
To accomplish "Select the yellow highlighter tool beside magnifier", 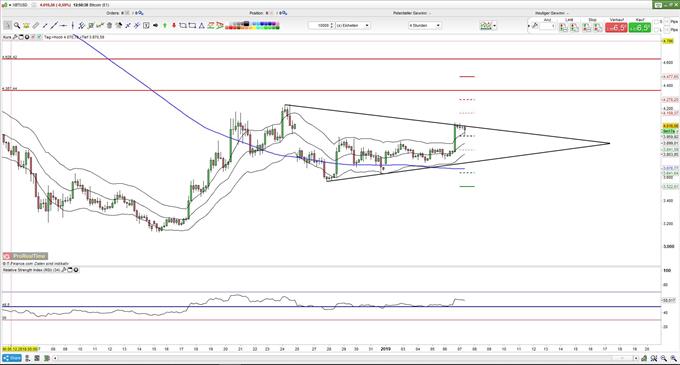I will pos(26,25).
